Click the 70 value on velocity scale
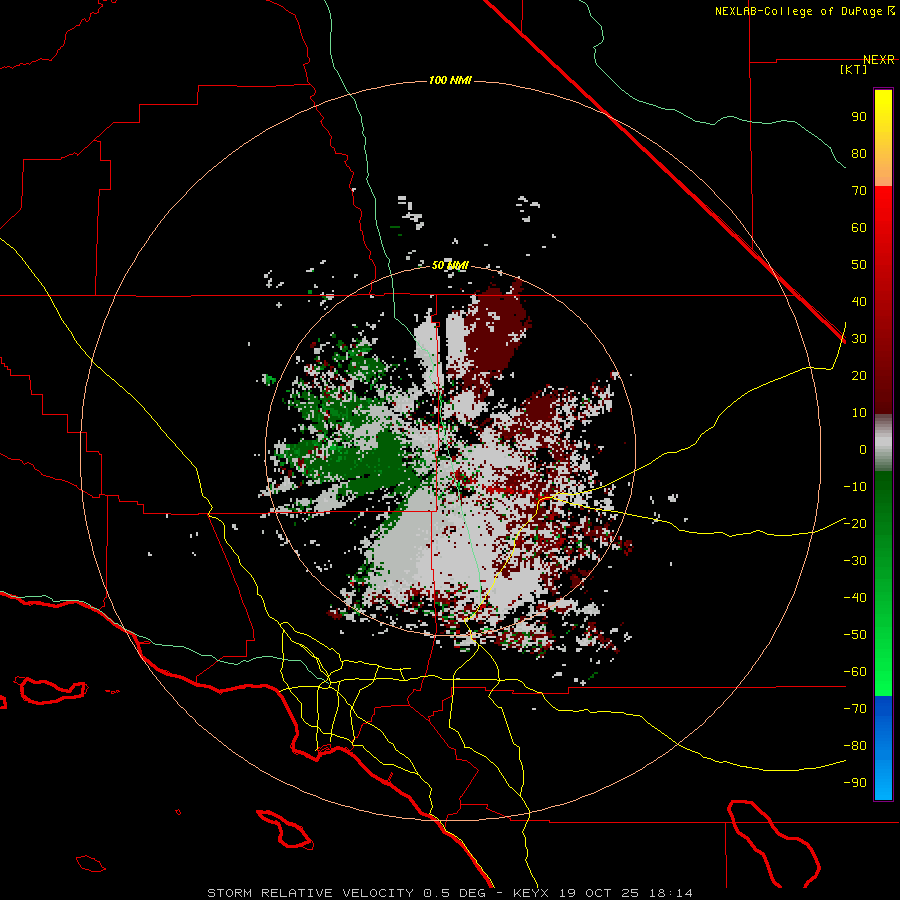Viewport: 900px width, 900px height. (x=859, y=191)
